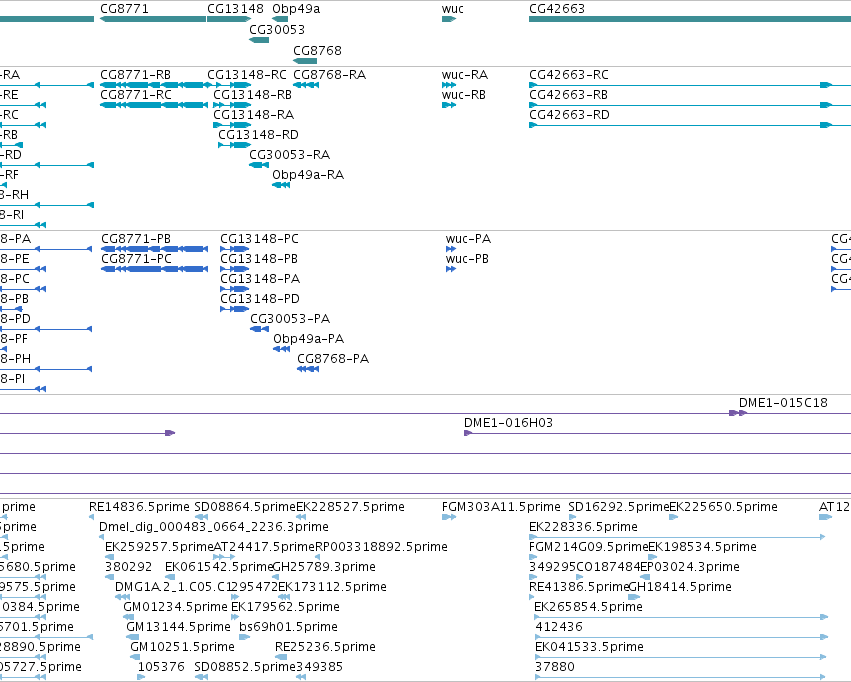
Task: Click the CG8768-PA protein label
Action: 333,359
